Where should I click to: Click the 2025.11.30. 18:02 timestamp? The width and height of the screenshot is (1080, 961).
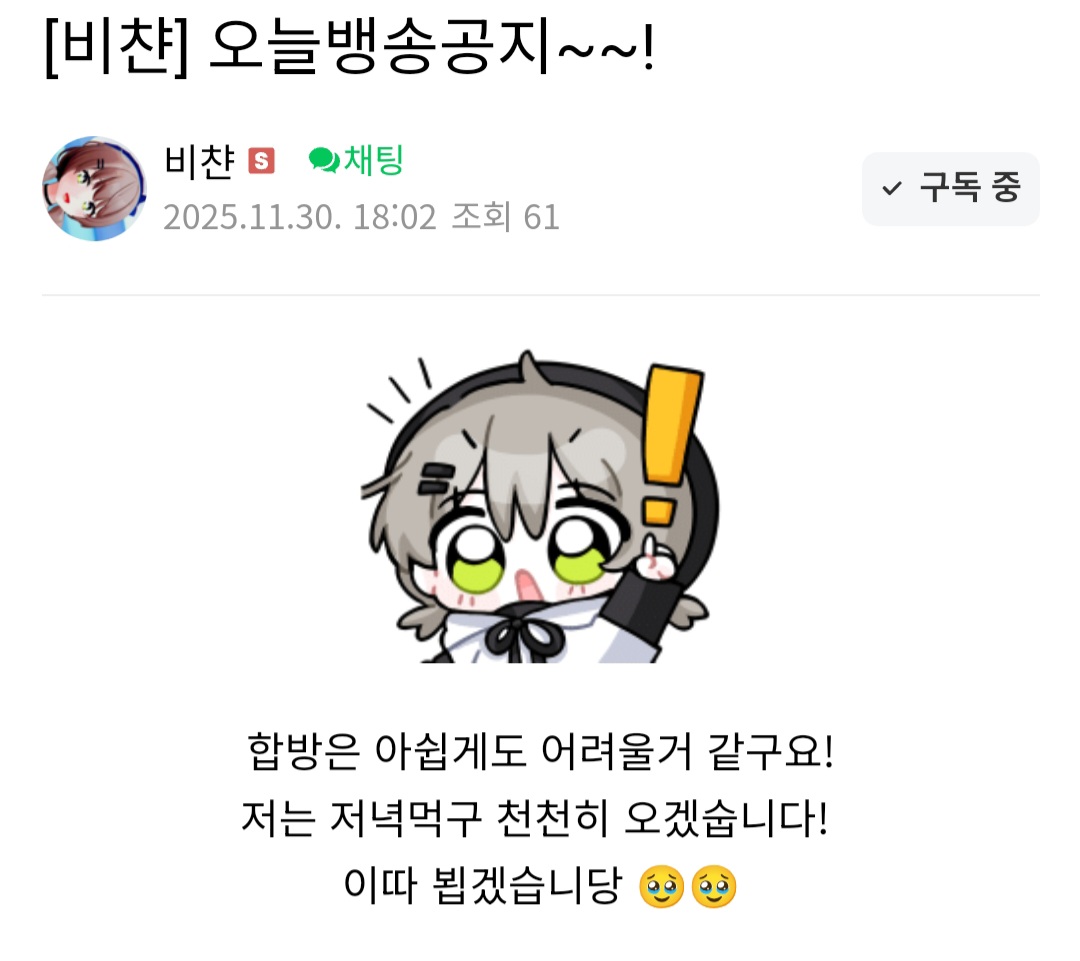pos(300,217)
